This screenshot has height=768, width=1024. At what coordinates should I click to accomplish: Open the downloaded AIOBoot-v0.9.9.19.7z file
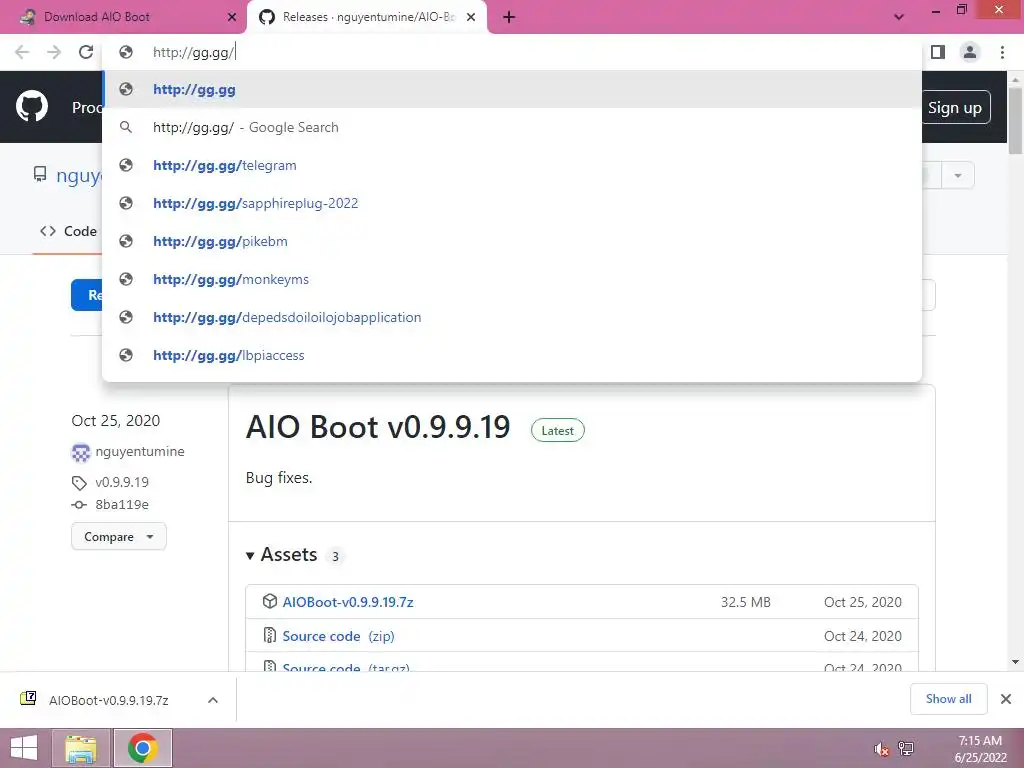pos(108,700)
